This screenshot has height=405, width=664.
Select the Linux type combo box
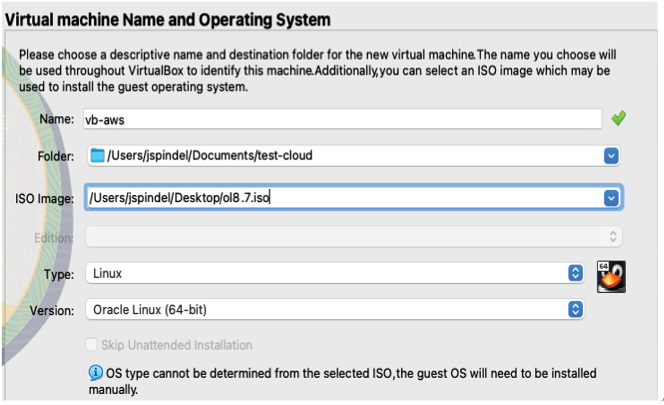click(x=335, y=273)
